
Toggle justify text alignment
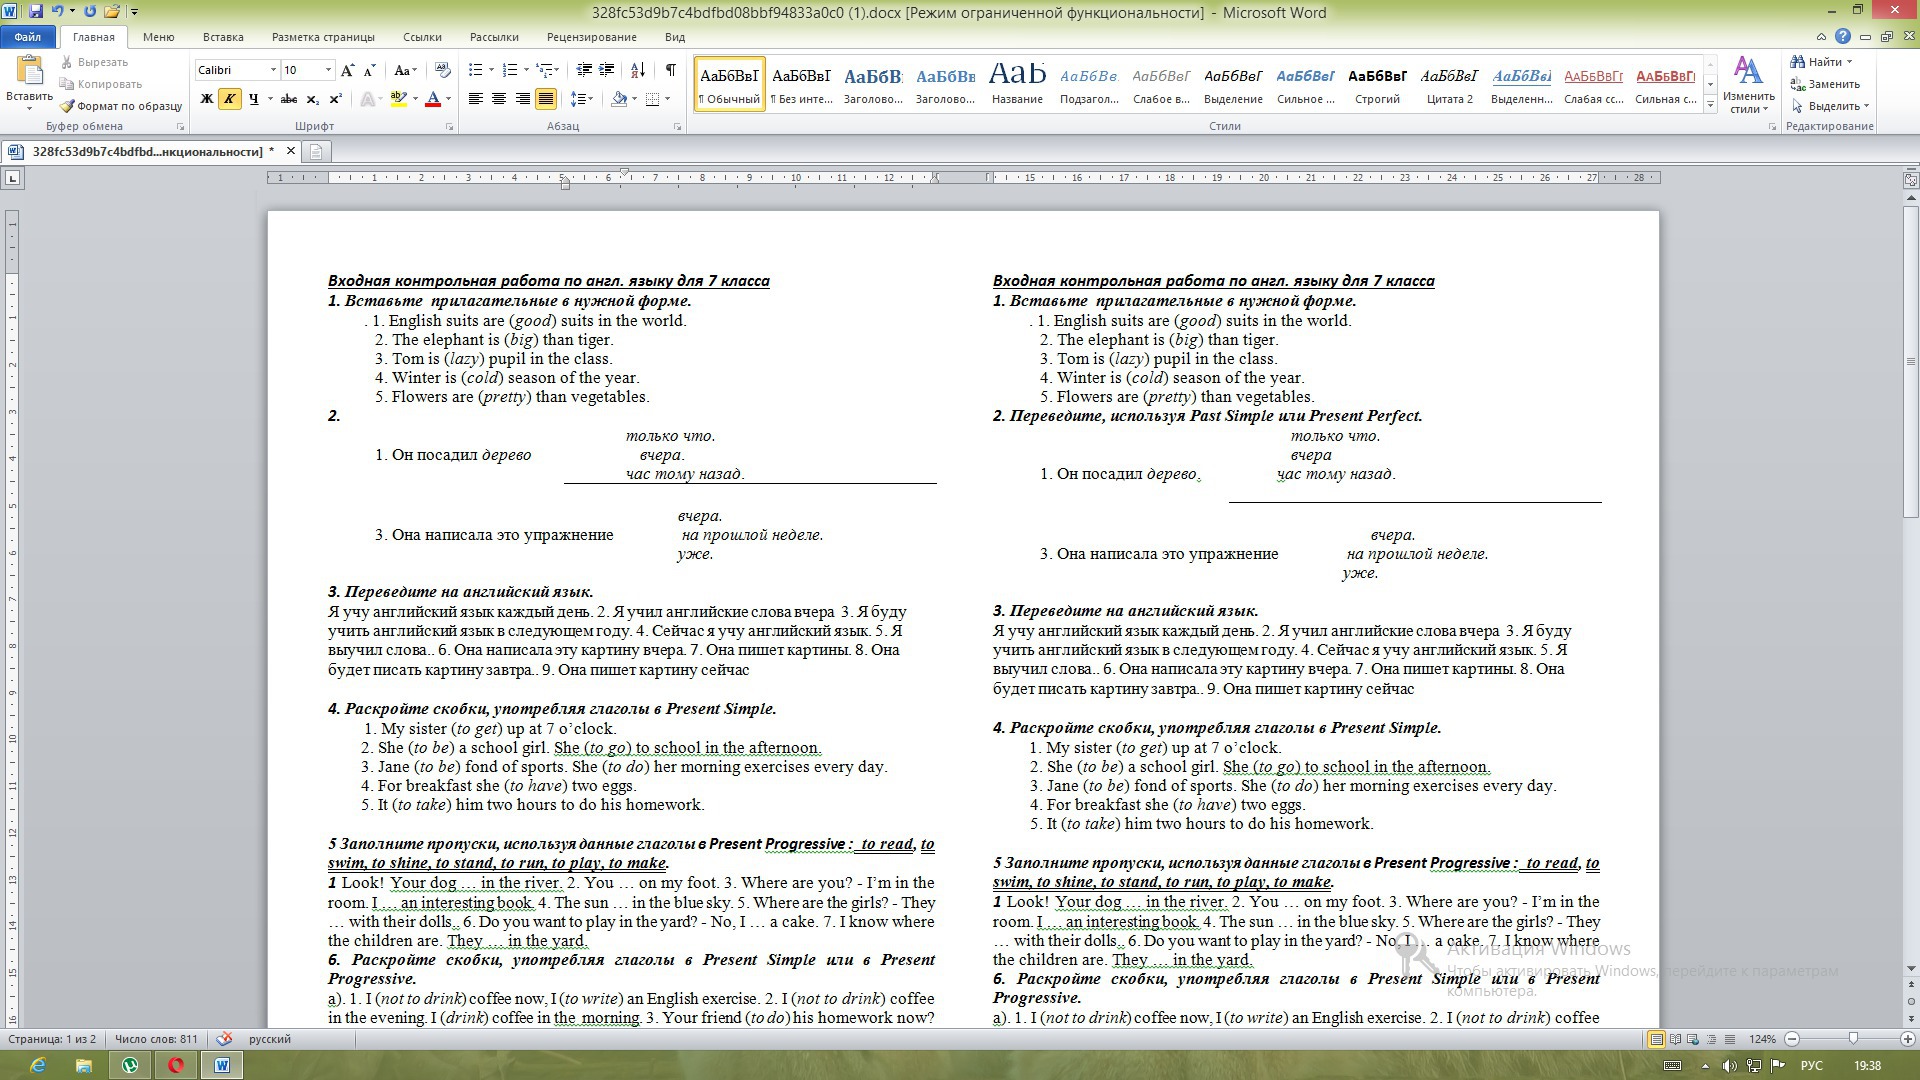(x=546, y=99)
